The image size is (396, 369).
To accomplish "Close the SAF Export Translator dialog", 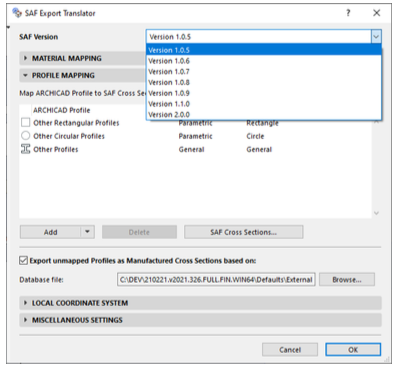I will tap(377, 13).
